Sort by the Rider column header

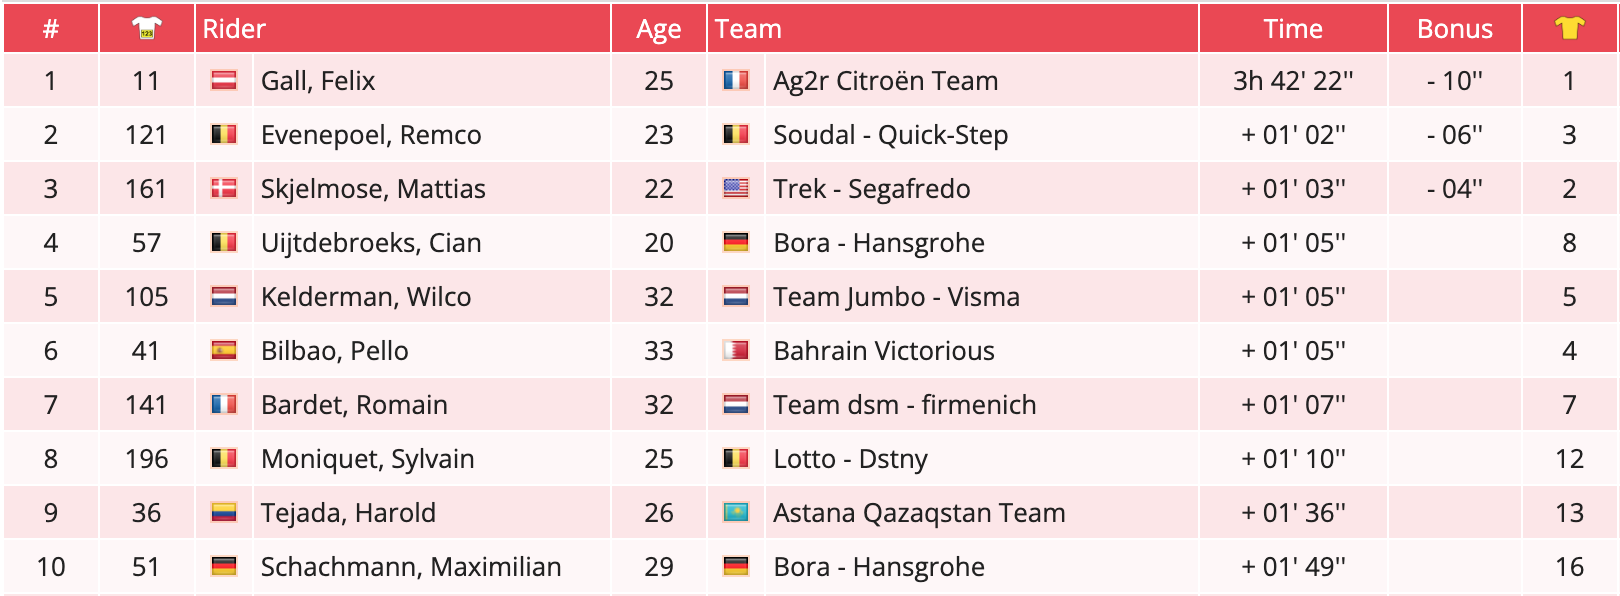(234, 29)
